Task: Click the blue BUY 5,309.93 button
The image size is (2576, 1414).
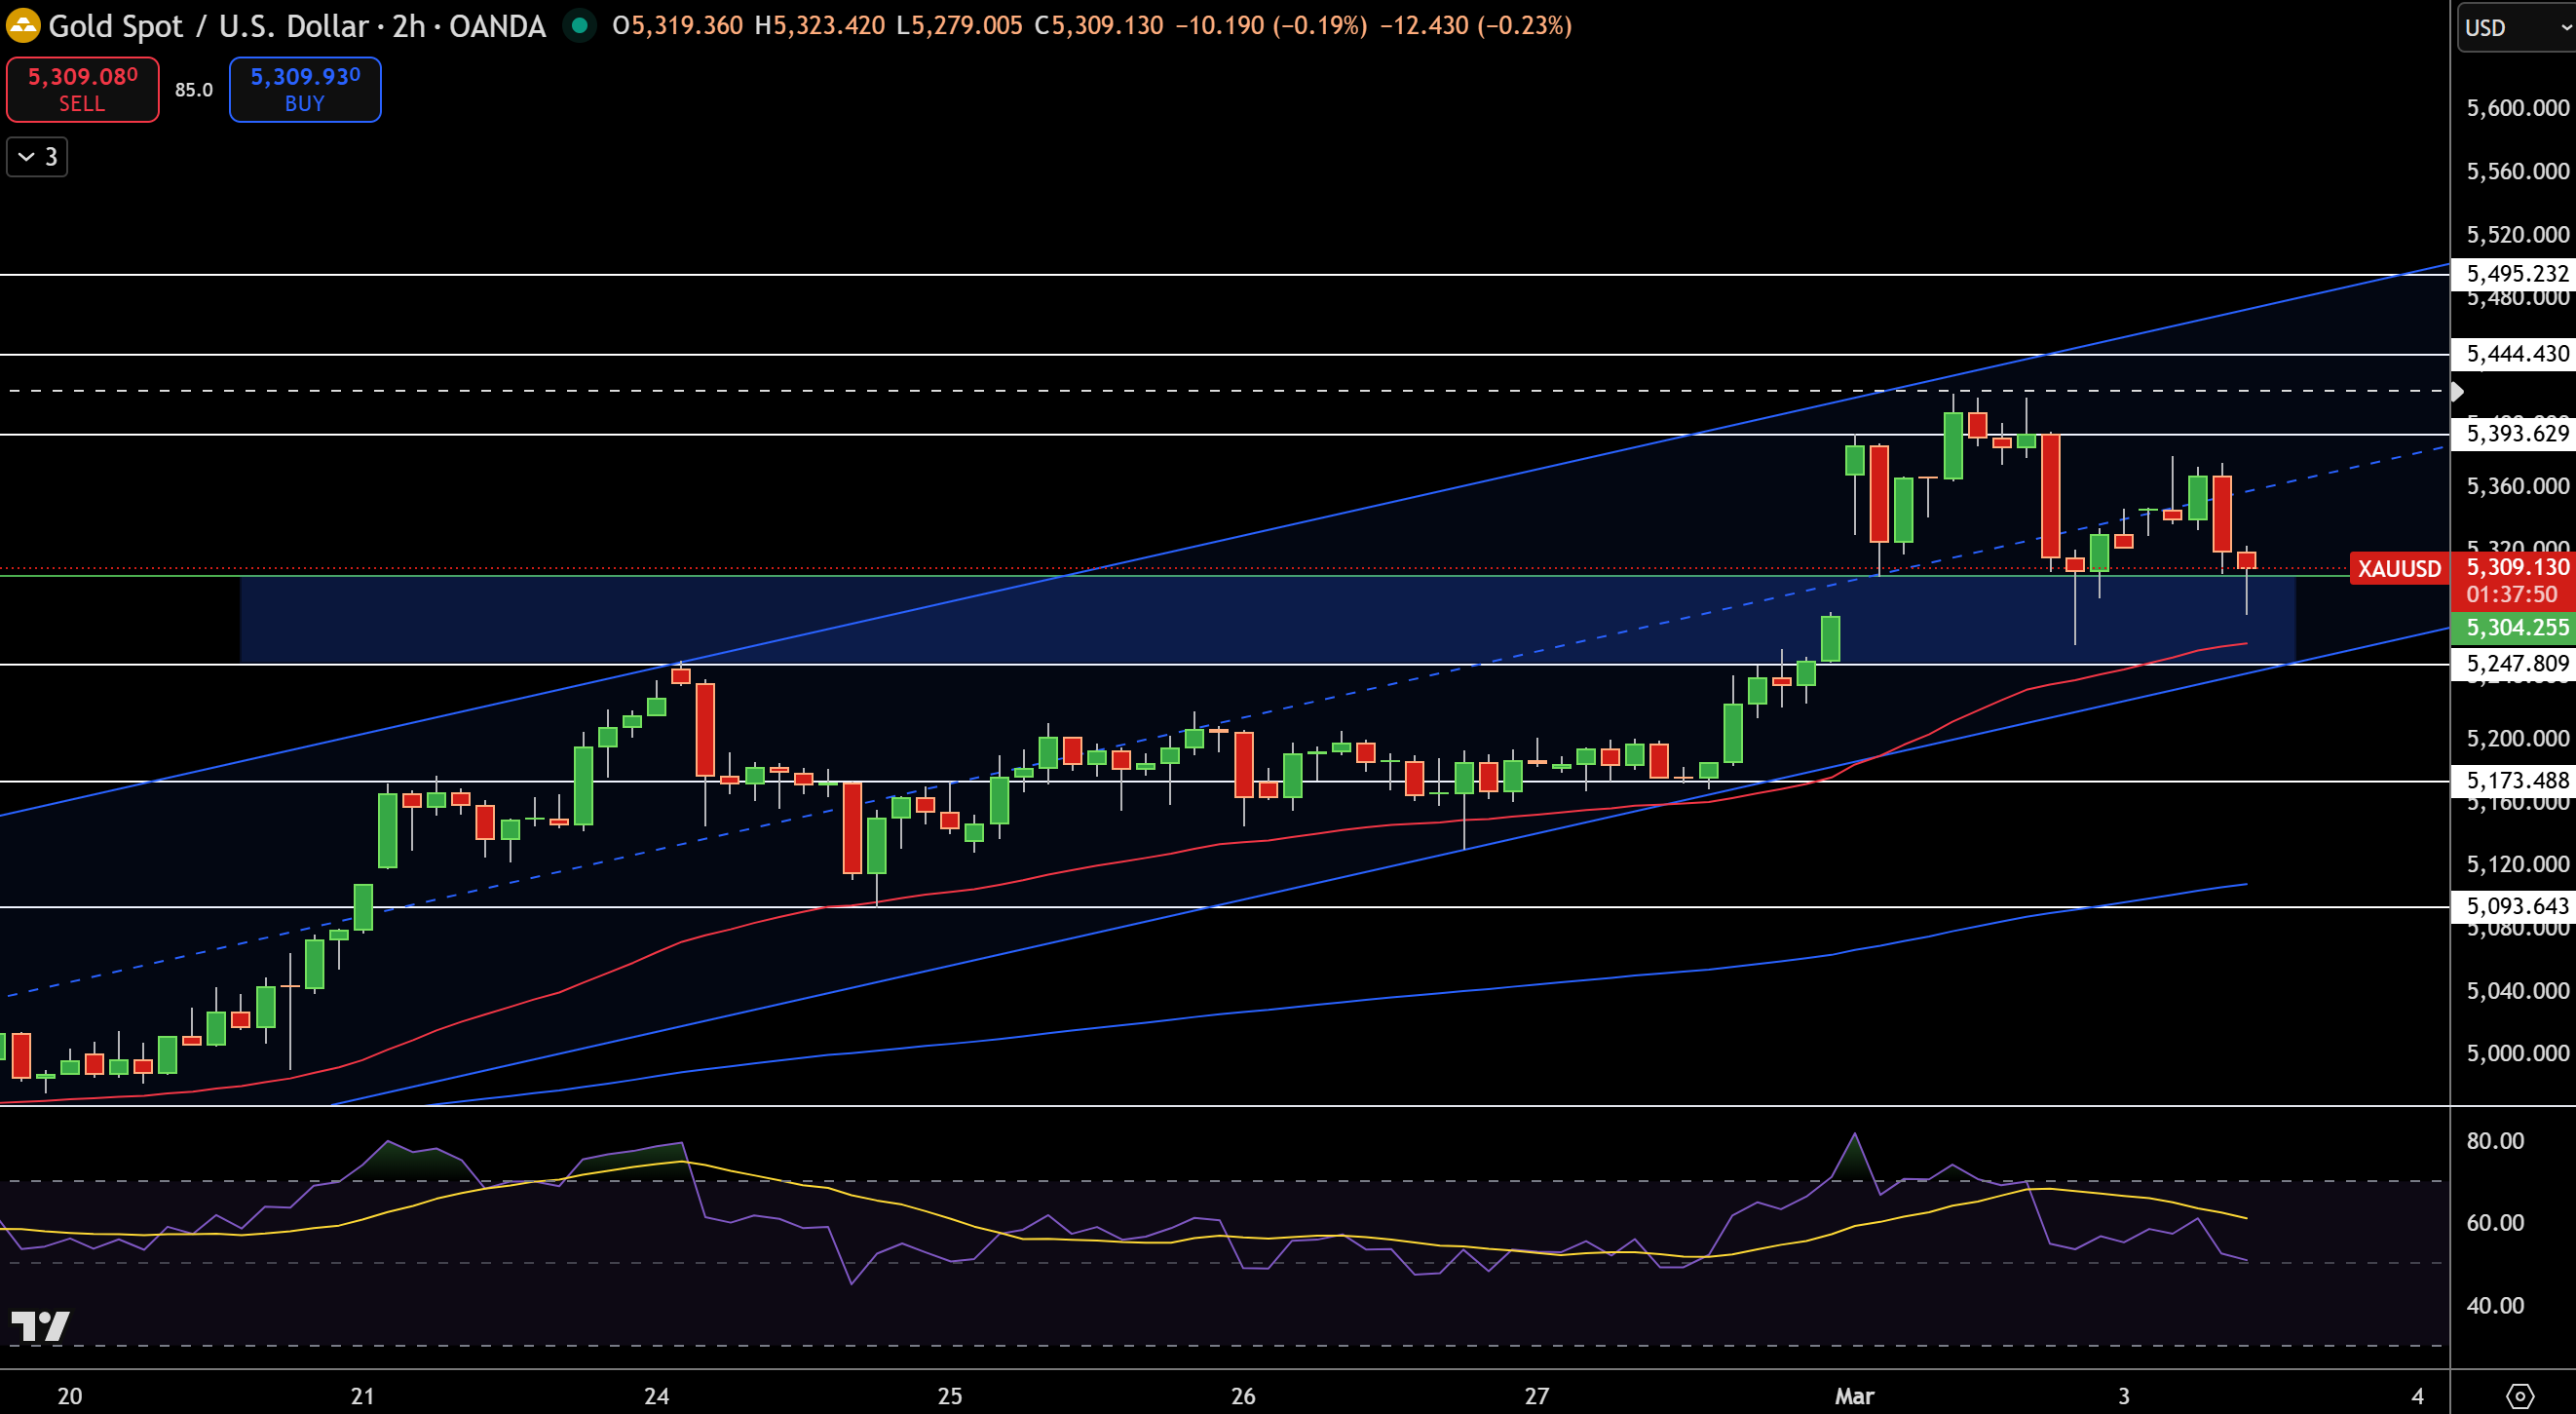Action: click(305, 89)
